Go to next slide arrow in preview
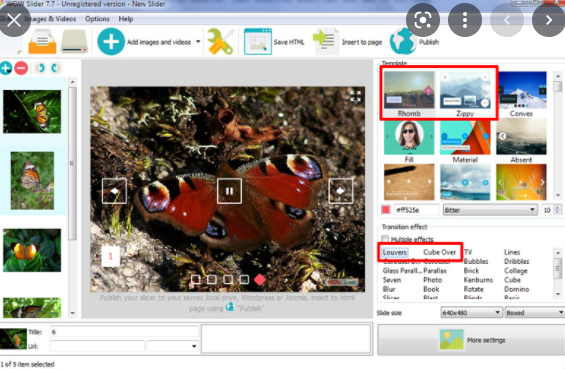This screenshot has width=565, height=369. point(341,191)
